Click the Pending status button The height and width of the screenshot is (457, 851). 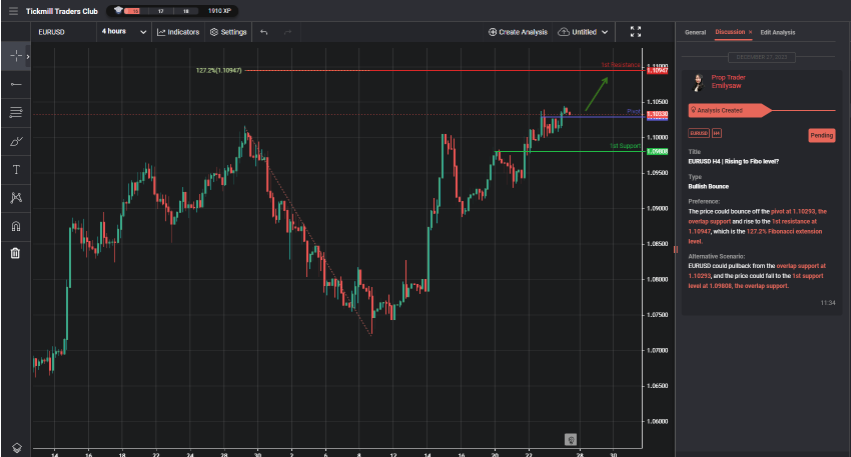tap(821, 136)
